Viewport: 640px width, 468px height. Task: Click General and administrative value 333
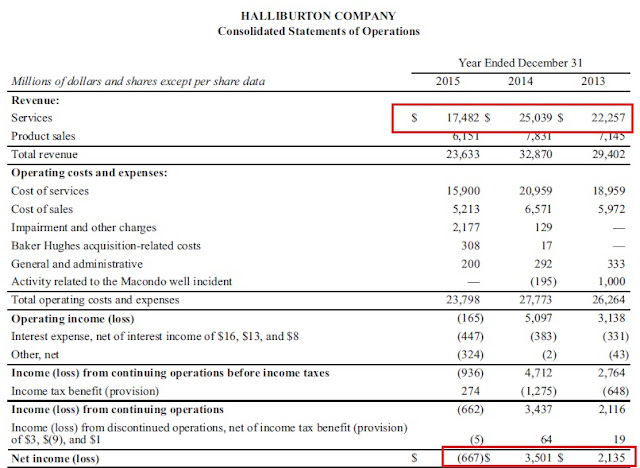point(616,264)
